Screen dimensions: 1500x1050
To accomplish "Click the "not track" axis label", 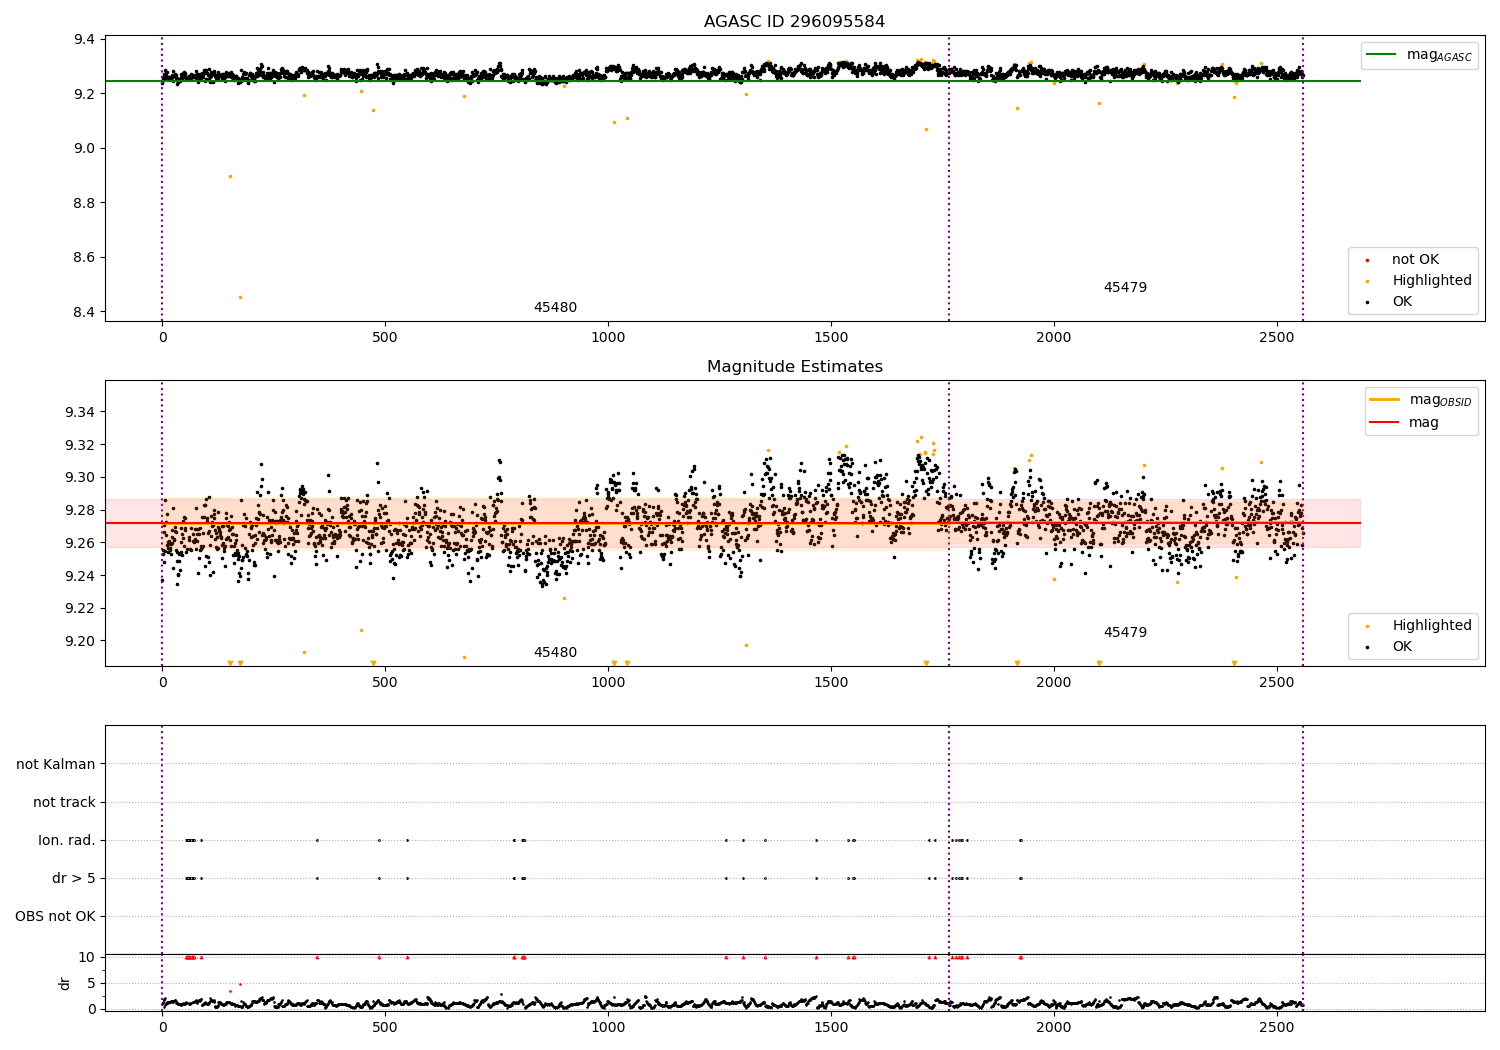I will point(64,803).
